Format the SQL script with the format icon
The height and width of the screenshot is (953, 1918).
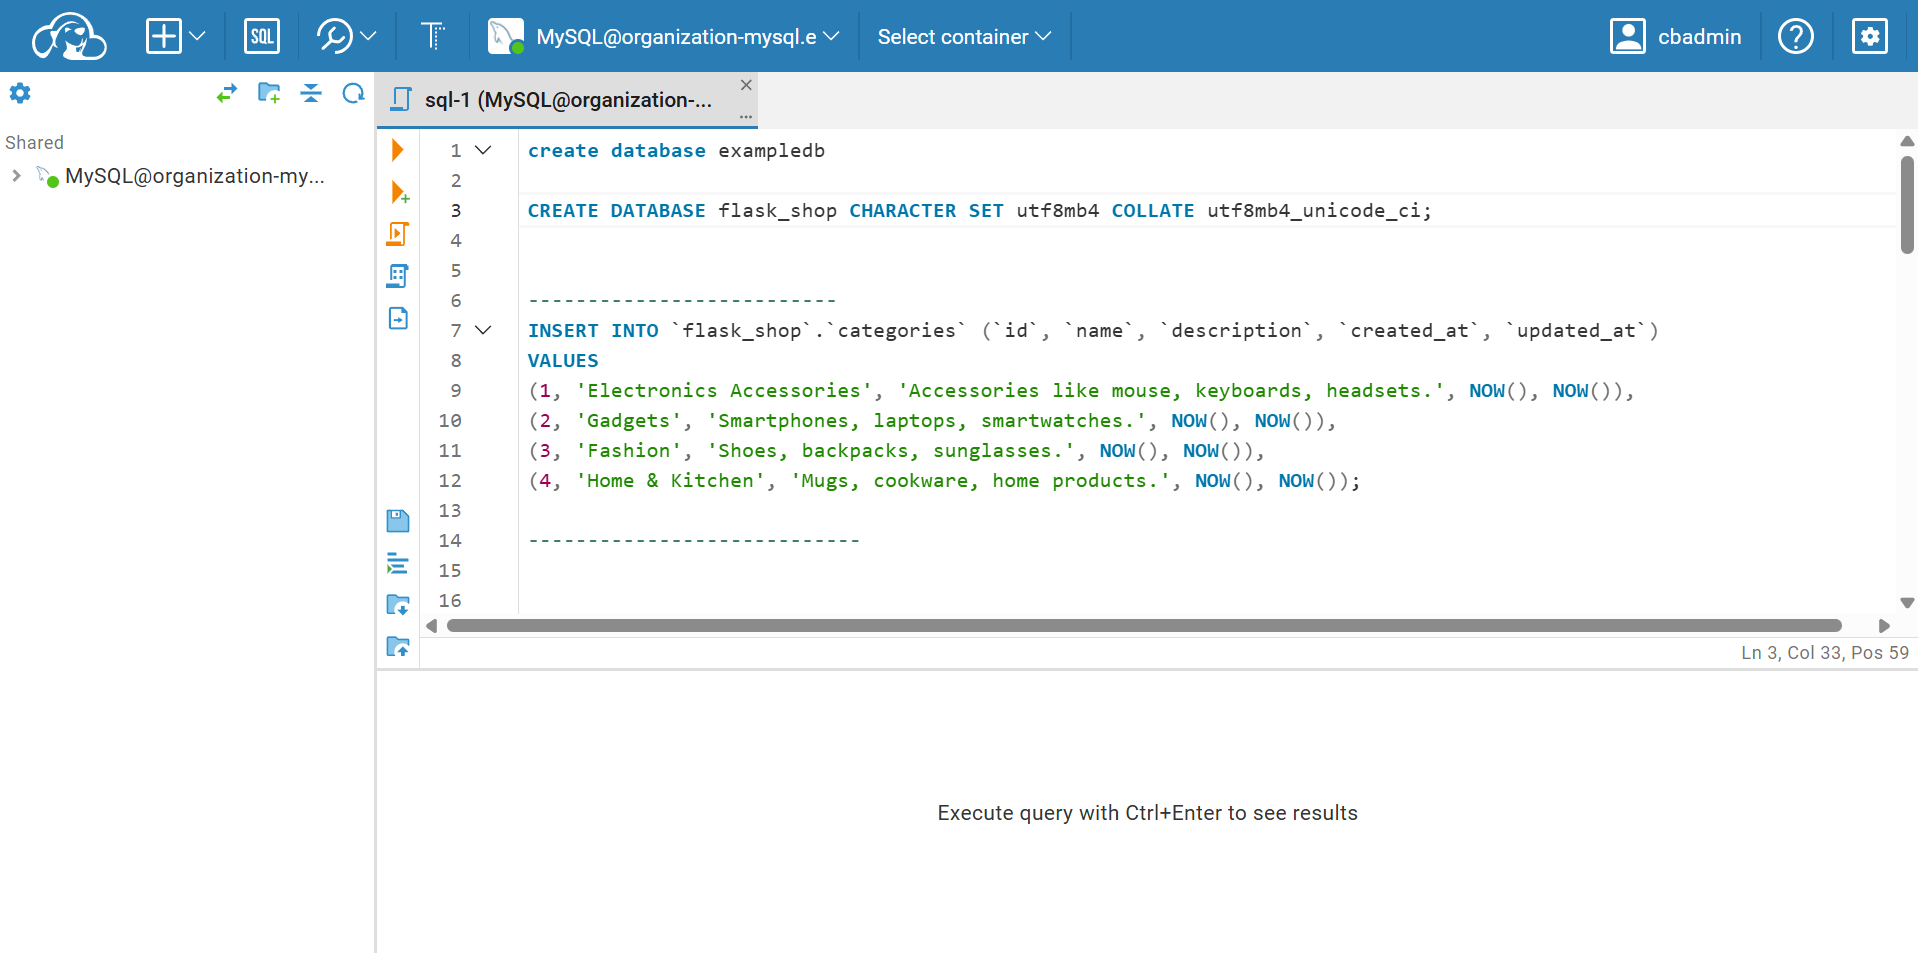click(x=397, y=563)
